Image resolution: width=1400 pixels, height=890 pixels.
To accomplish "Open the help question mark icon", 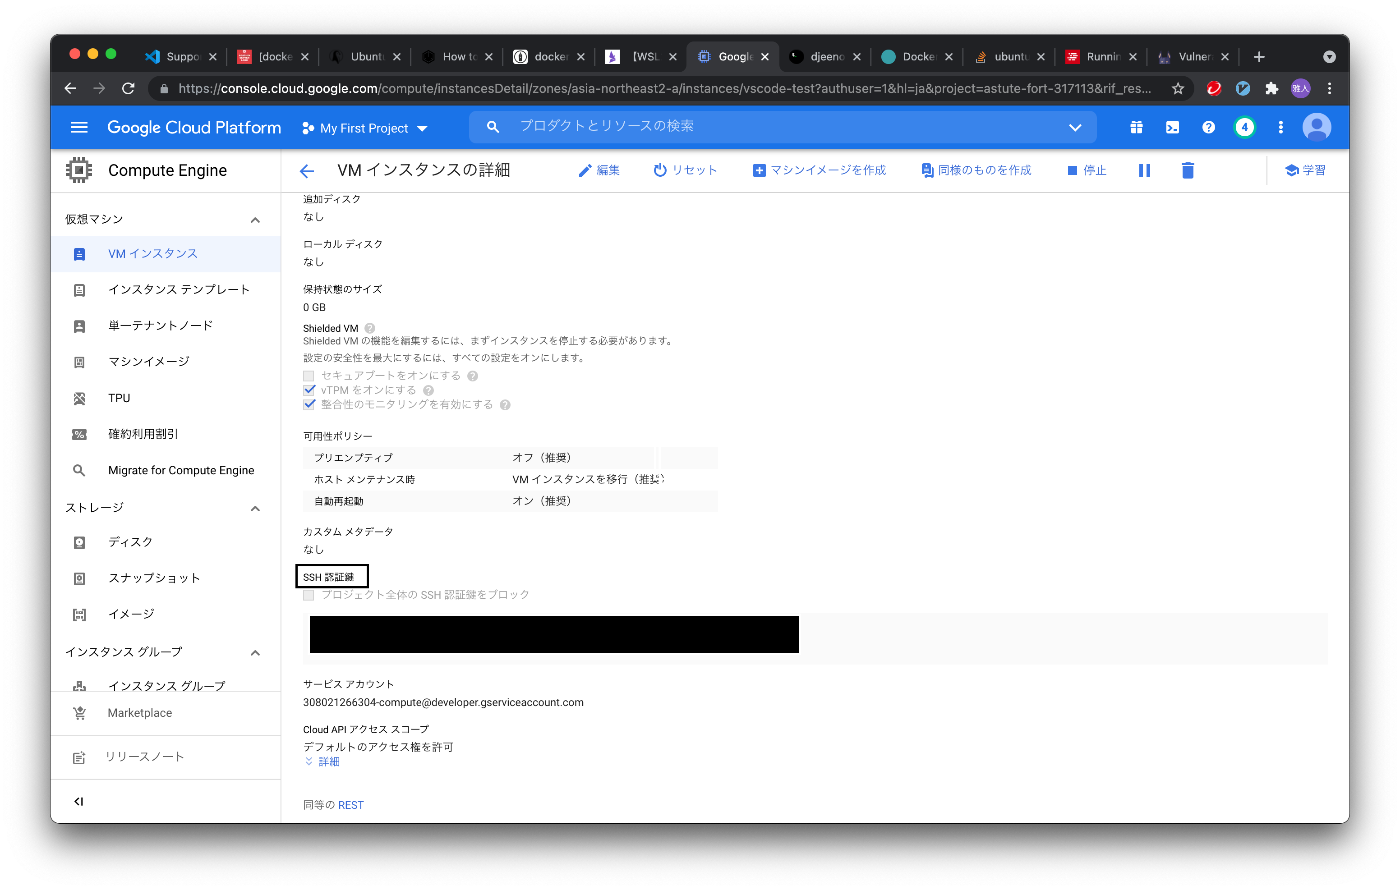I will point(1208,127).
